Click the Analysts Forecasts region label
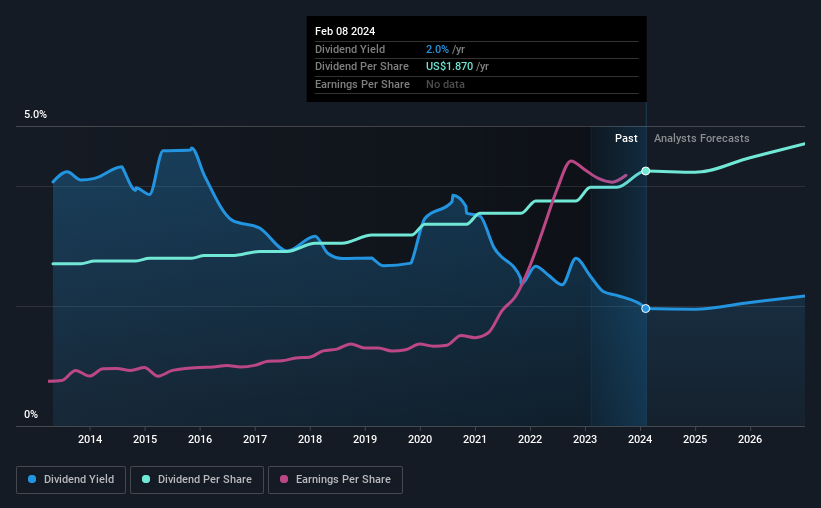This screenshot has width=821, height=508. (x=702, y=138)
